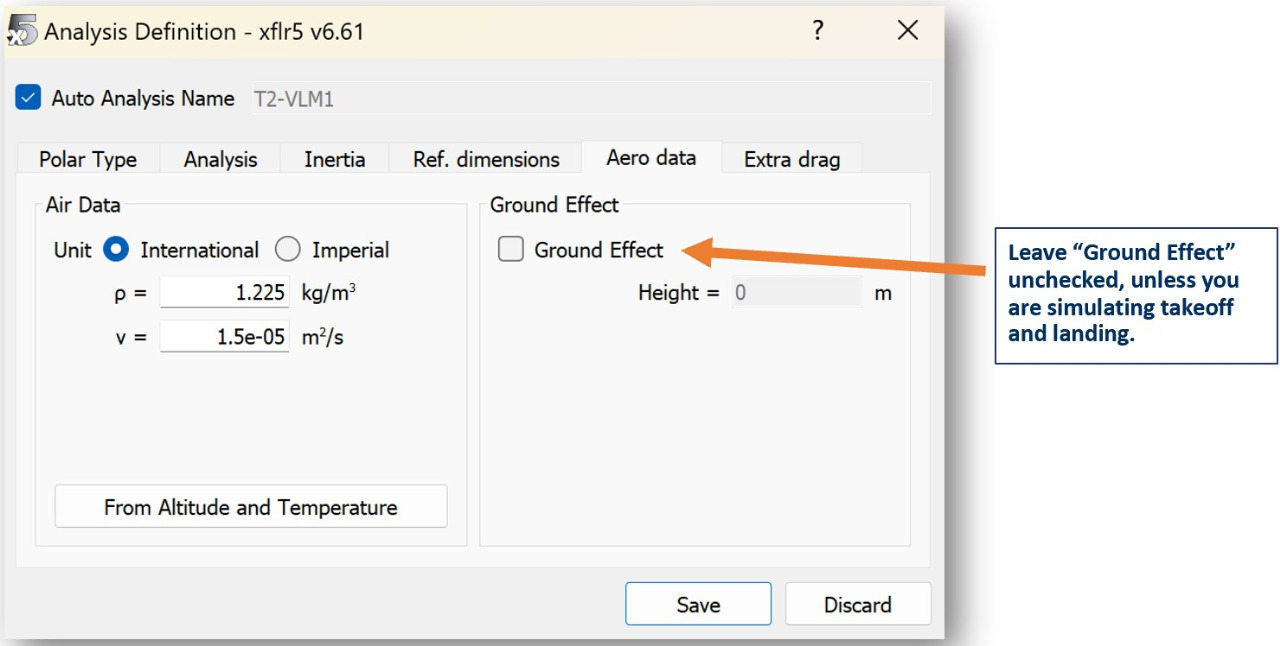Select the International unit radio button
The height and width of the screenshot is (646, 1280).
tap(117, 250)
